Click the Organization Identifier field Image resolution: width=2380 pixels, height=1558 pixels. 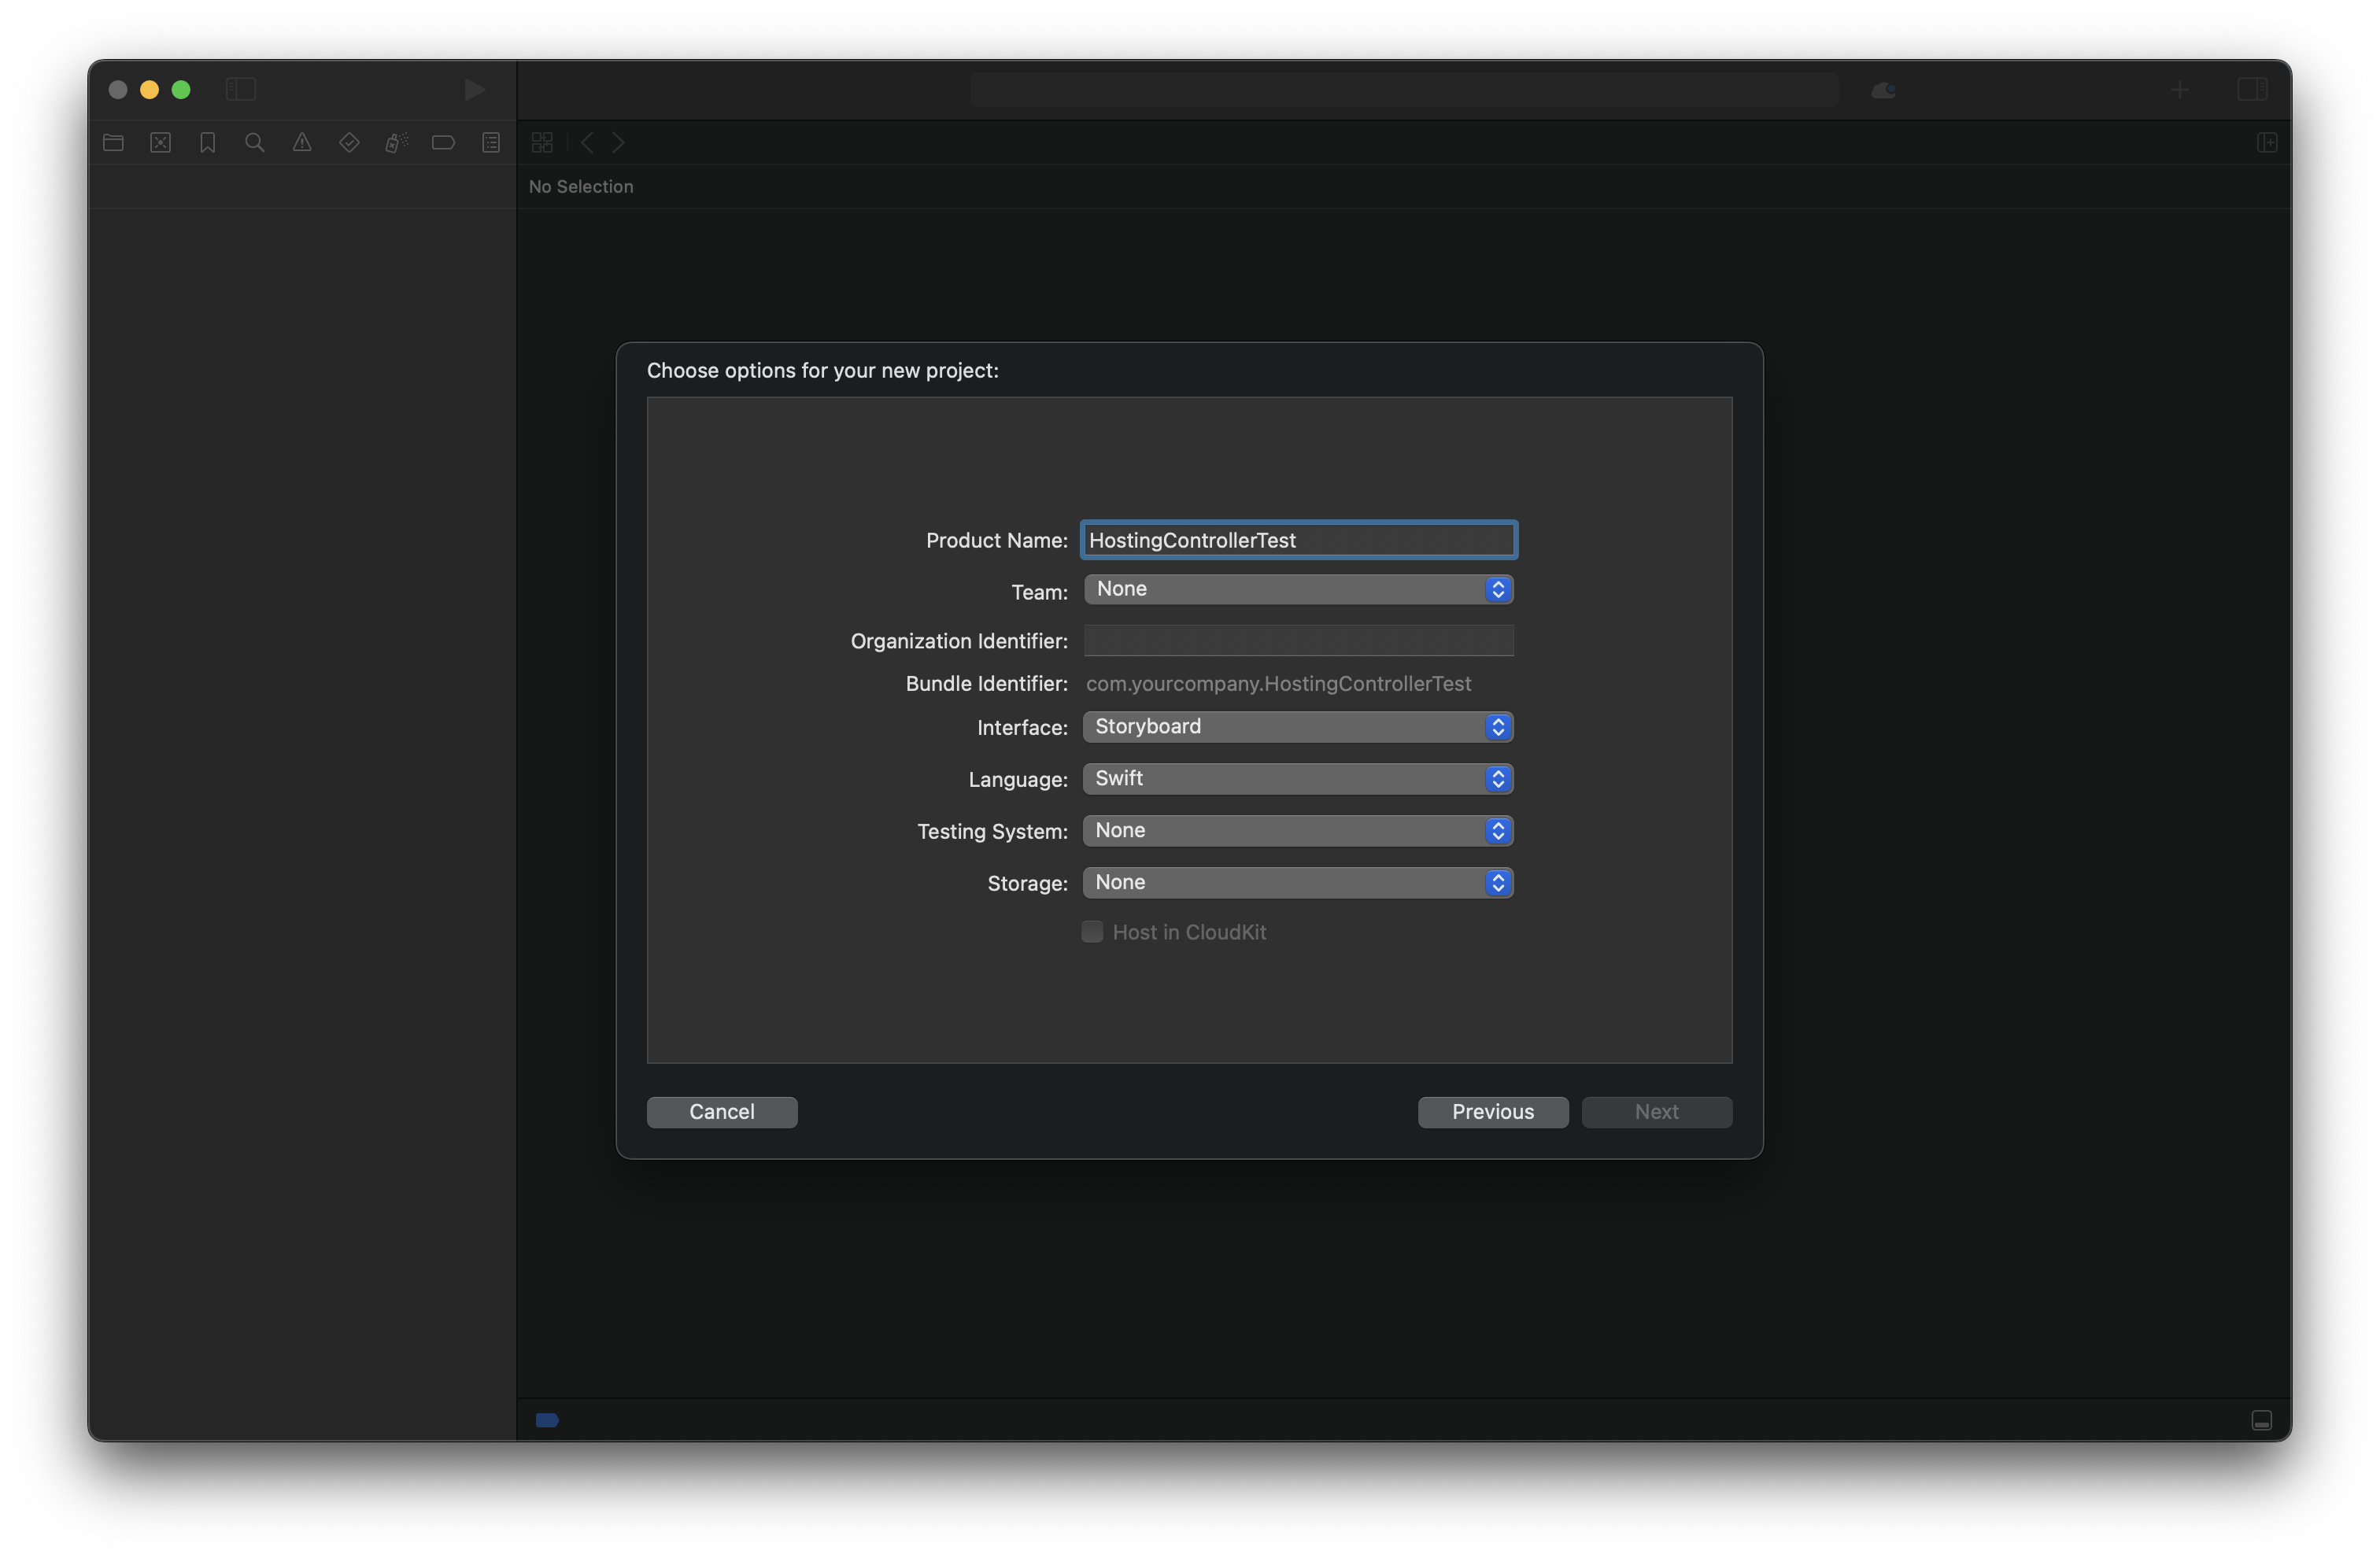pos(1298,641)
